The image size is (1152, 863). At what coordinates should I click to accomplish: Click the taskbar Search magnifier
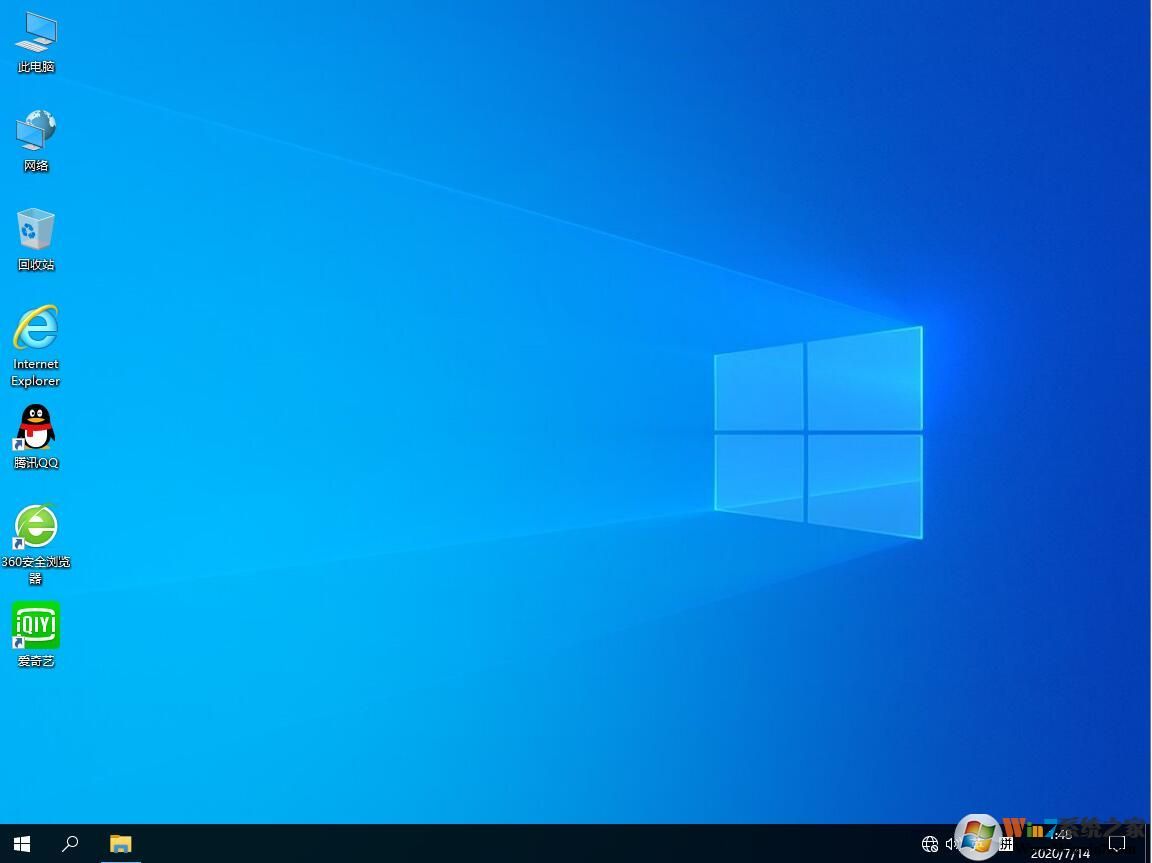click(x=70, y=843)
